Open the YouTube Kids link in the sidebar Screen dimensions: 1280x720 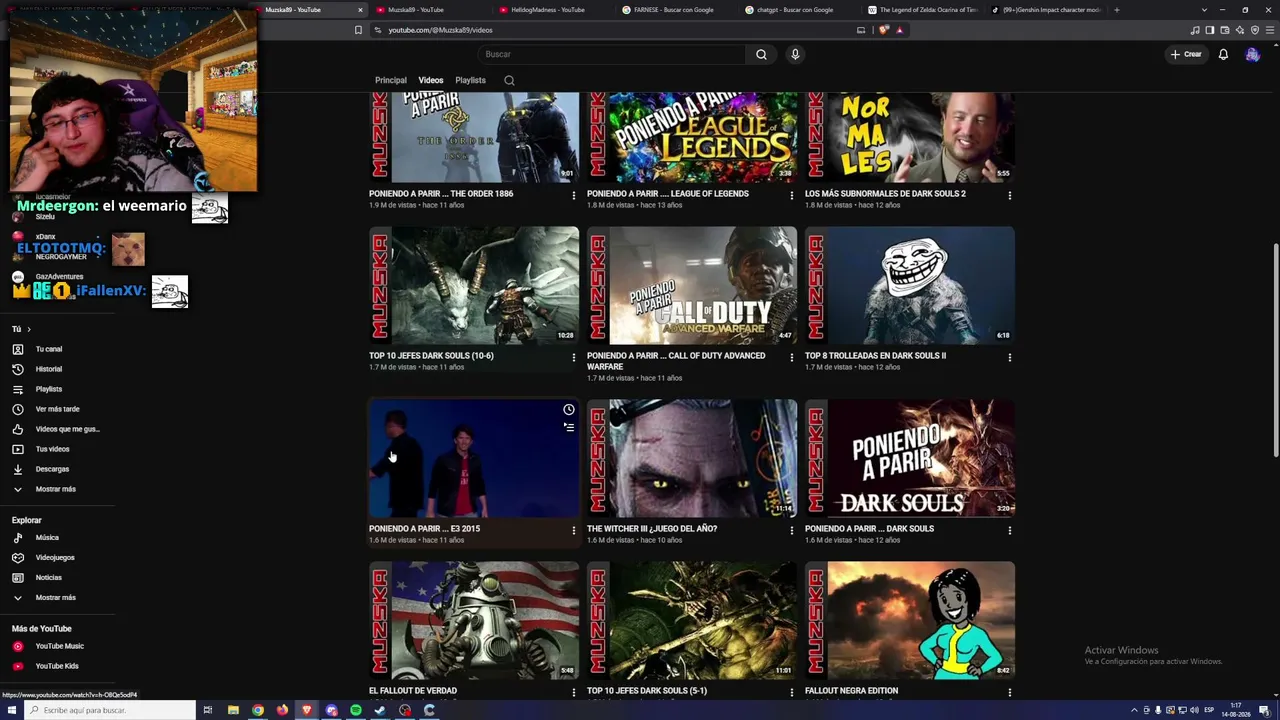click(56, 666)
